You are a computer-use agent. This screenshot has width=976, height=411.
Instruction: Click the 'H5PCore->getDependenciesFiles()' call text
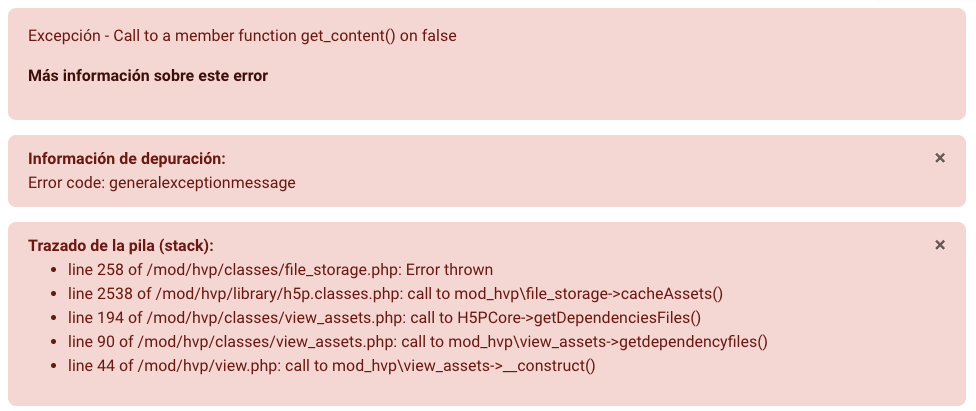(579, 318)
